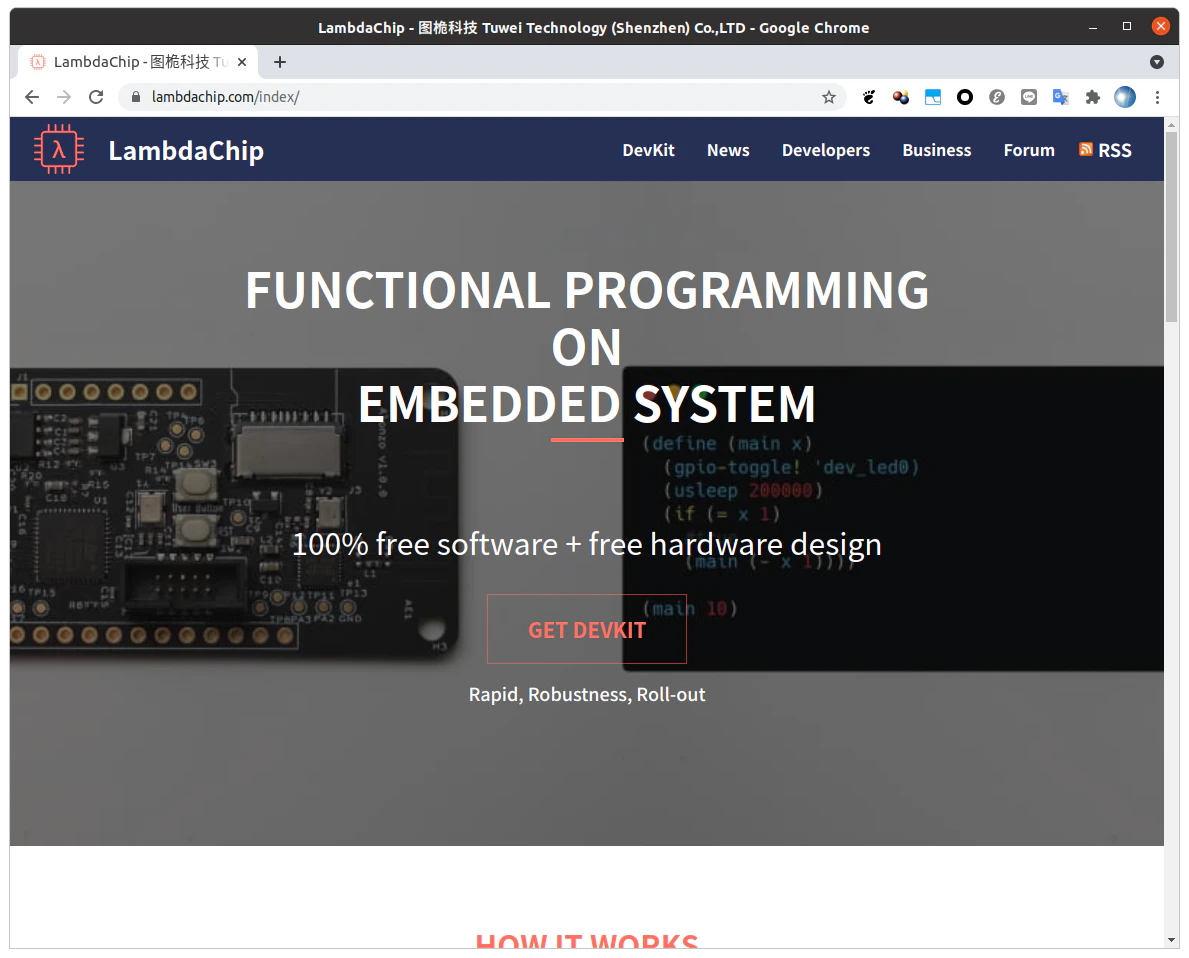Click the '100% free software + free hardware design' text

click(x=587, y=545)
